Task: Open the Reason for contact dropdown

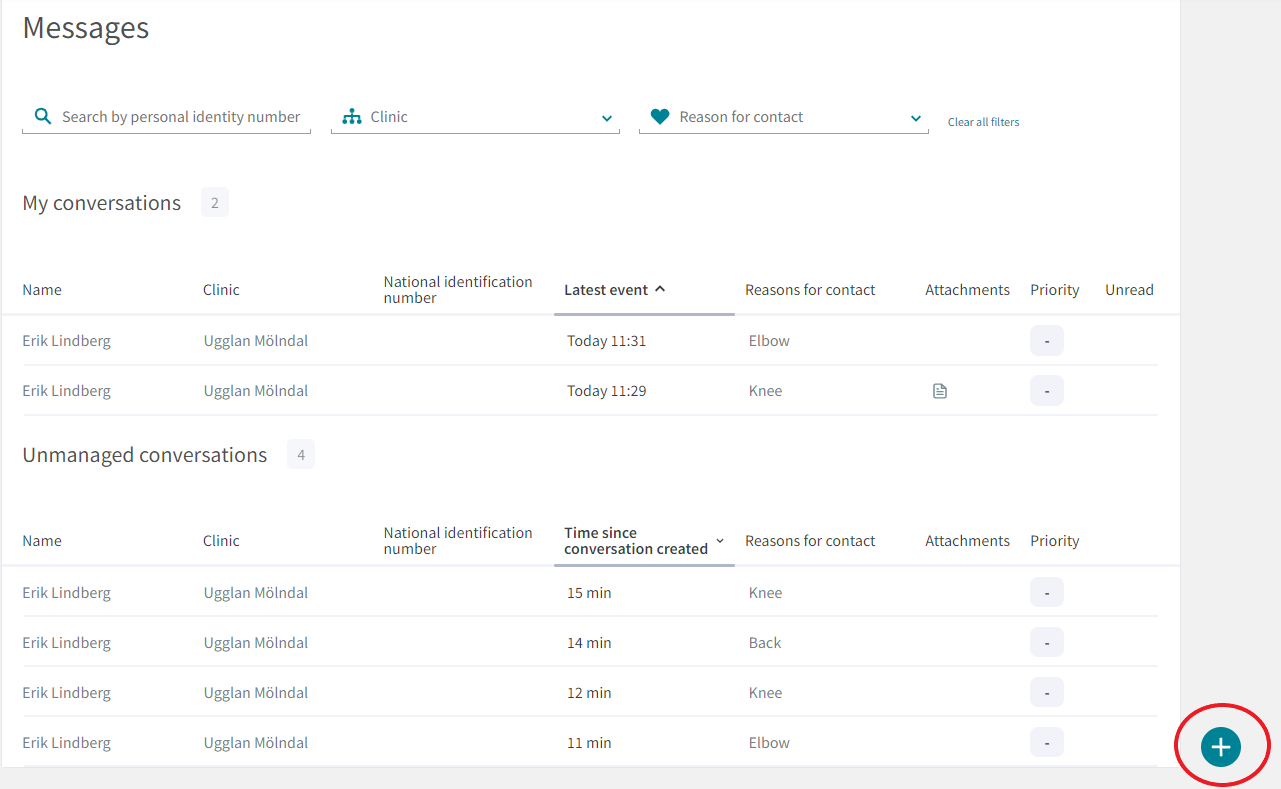Action: pos(784,117)
